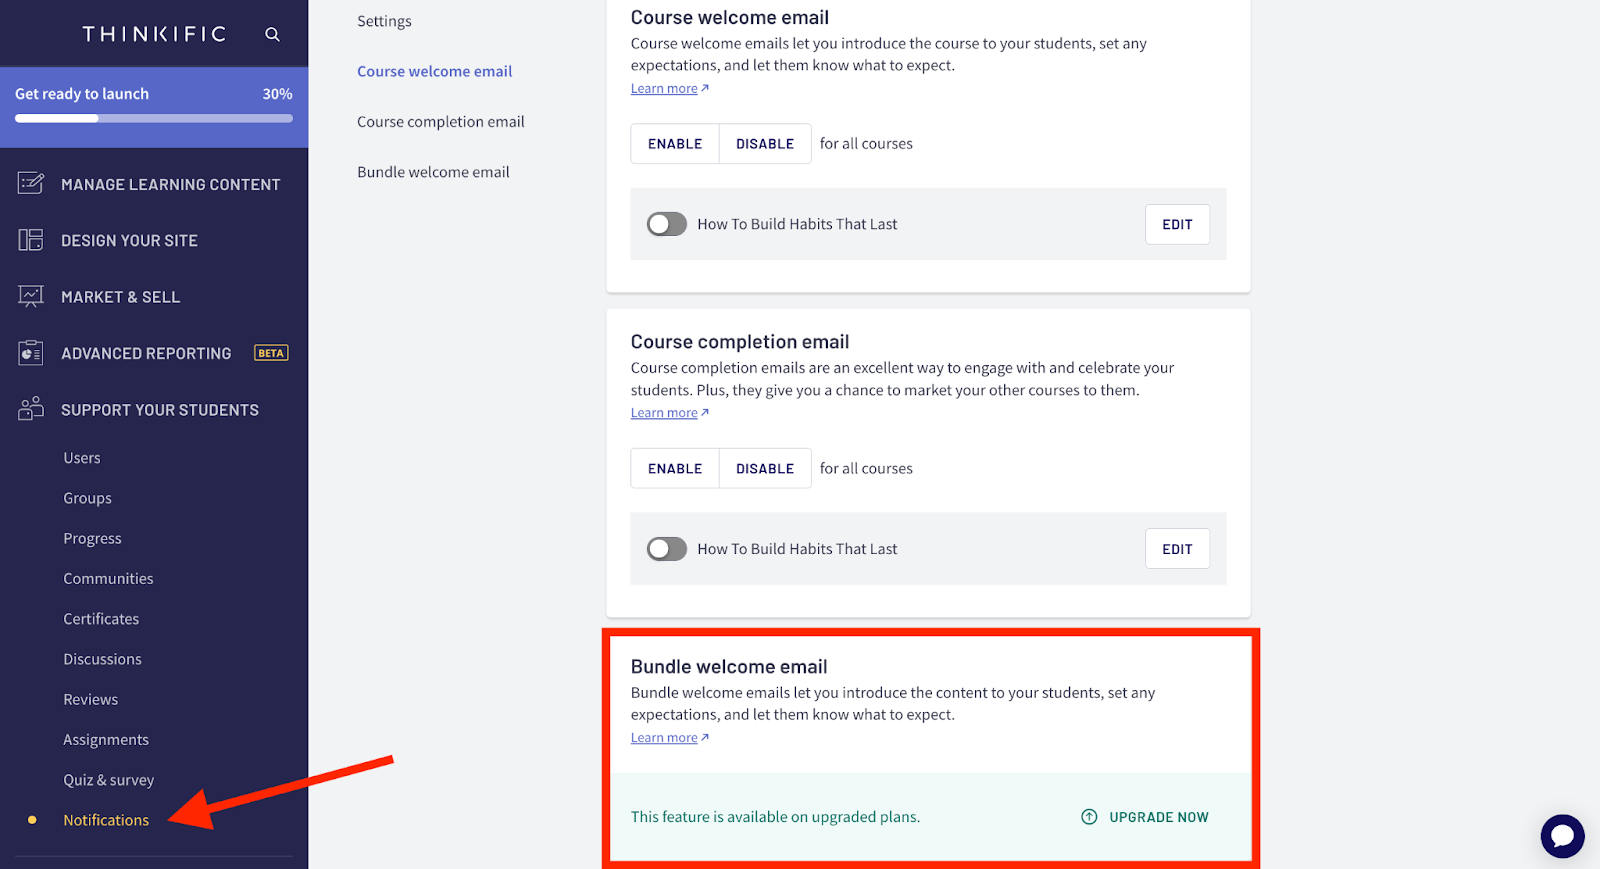Click the Manage Learning Content icon
Image resolution: width=1600 pixels, height=869 pixels.
click(x=31, y=184)
